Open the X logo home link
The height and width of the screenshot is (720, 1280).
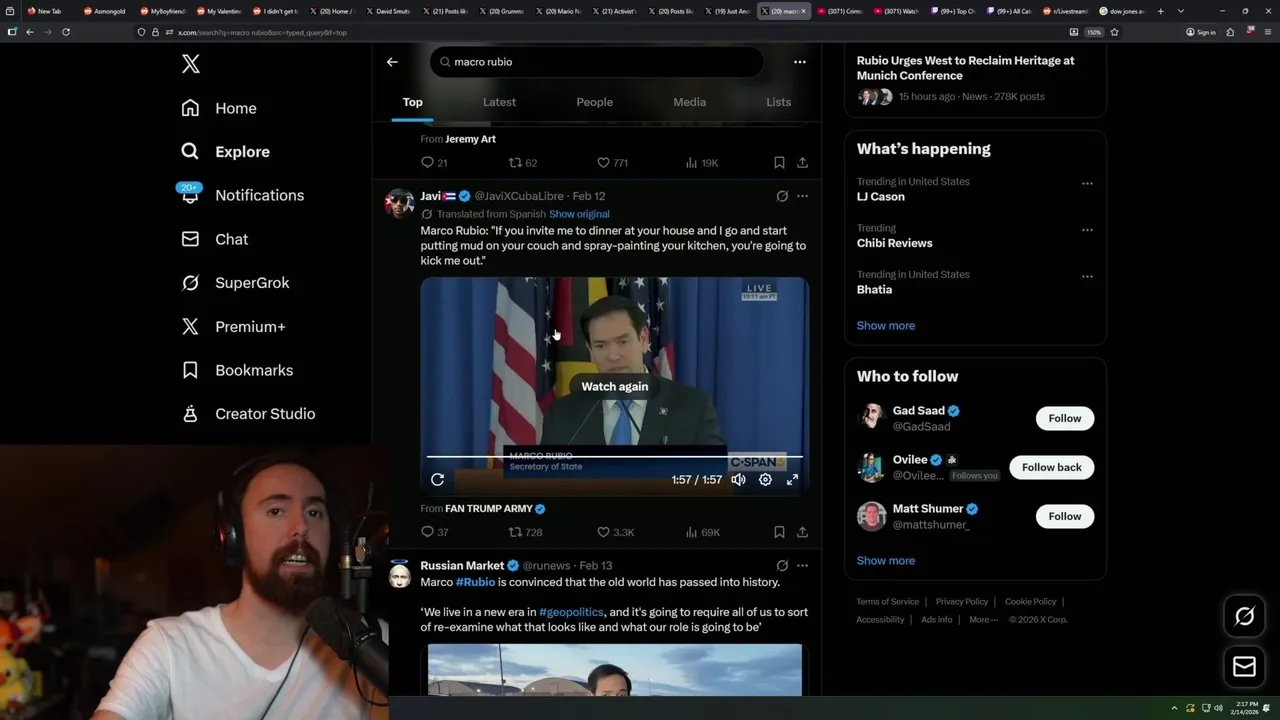tap(191, 64)
